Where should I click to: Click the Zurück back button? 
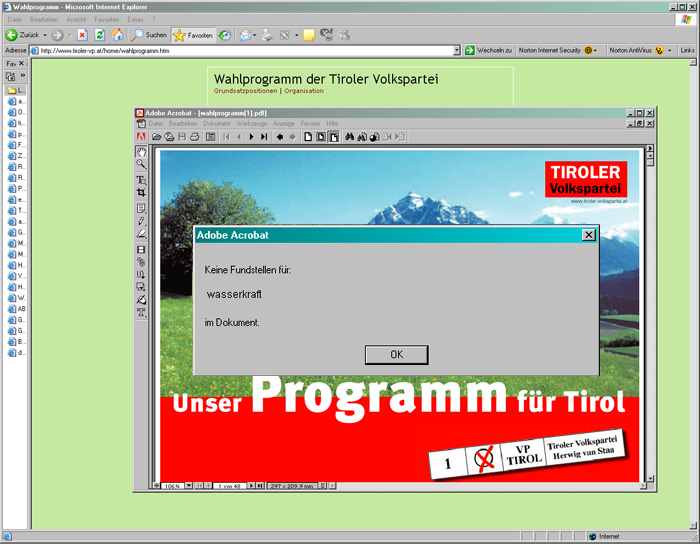[x=22, y=35]
